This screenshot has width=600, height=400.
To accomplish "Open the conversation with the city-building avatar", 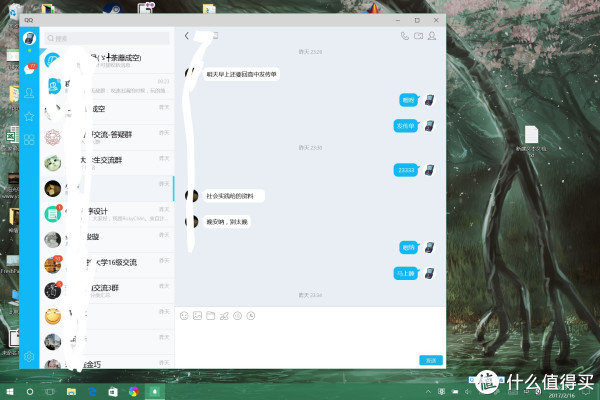I will 107,342.
